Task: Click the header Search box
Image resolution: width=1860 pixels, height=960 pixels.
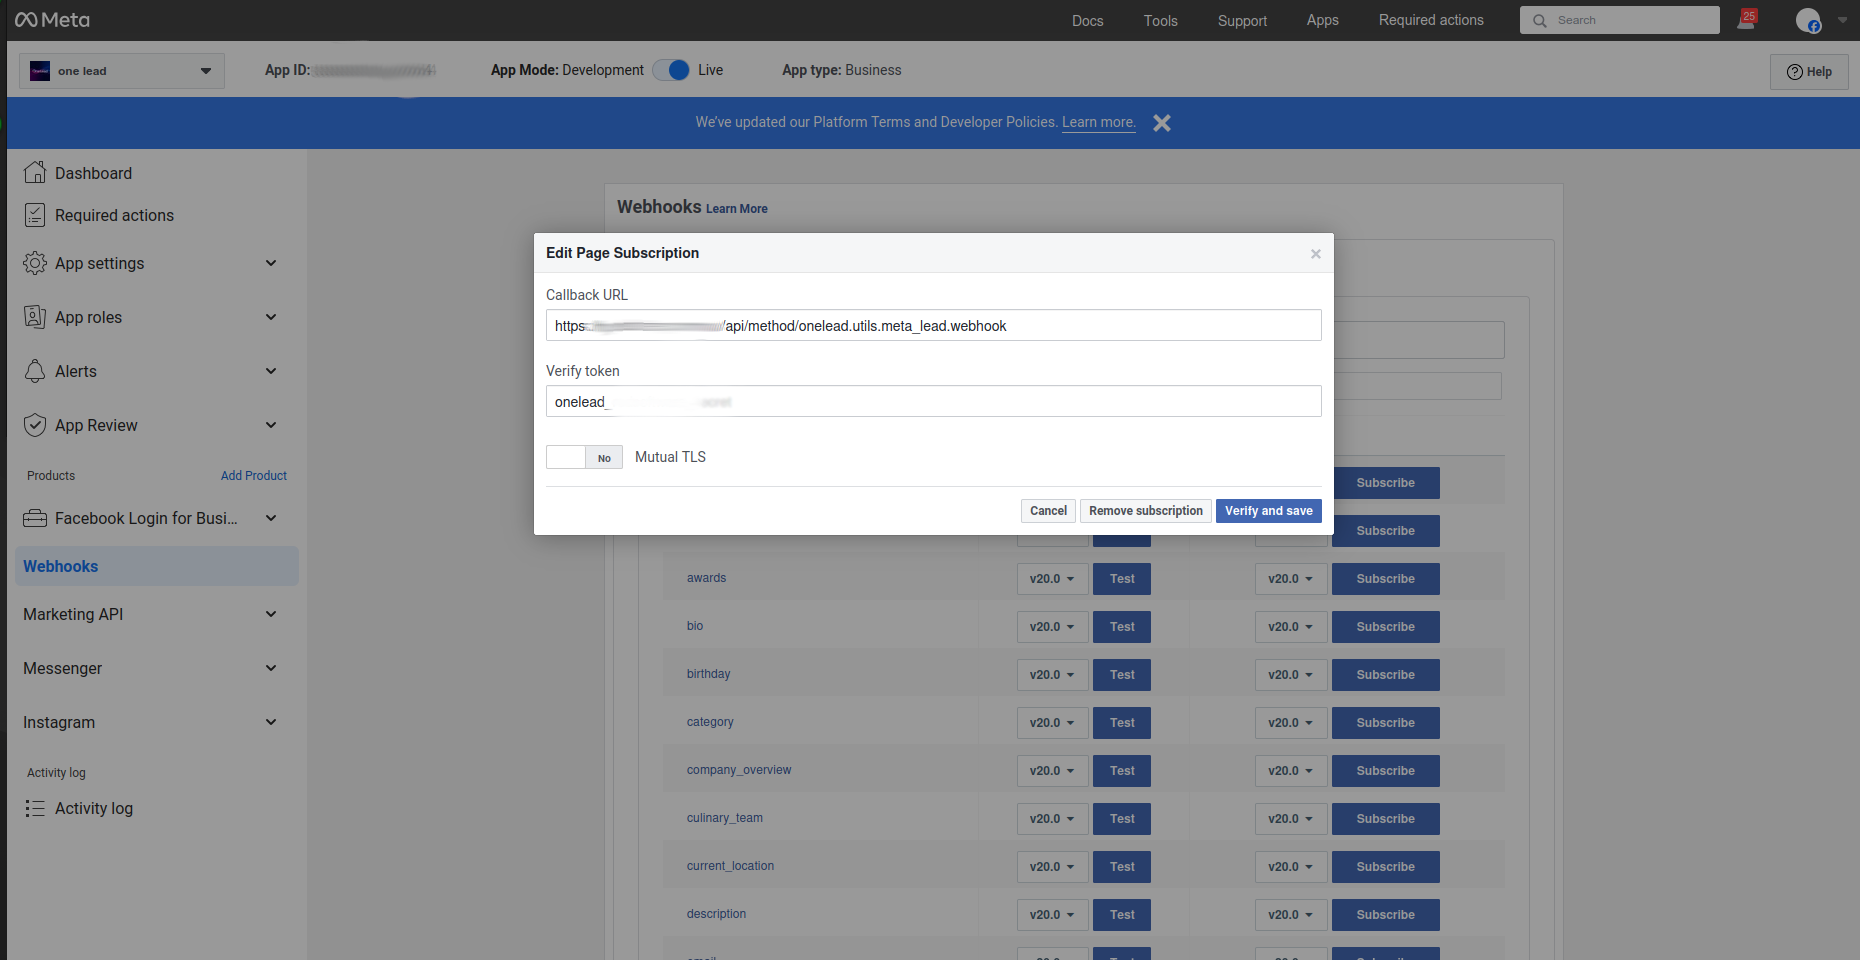Action: (1619, 20)
